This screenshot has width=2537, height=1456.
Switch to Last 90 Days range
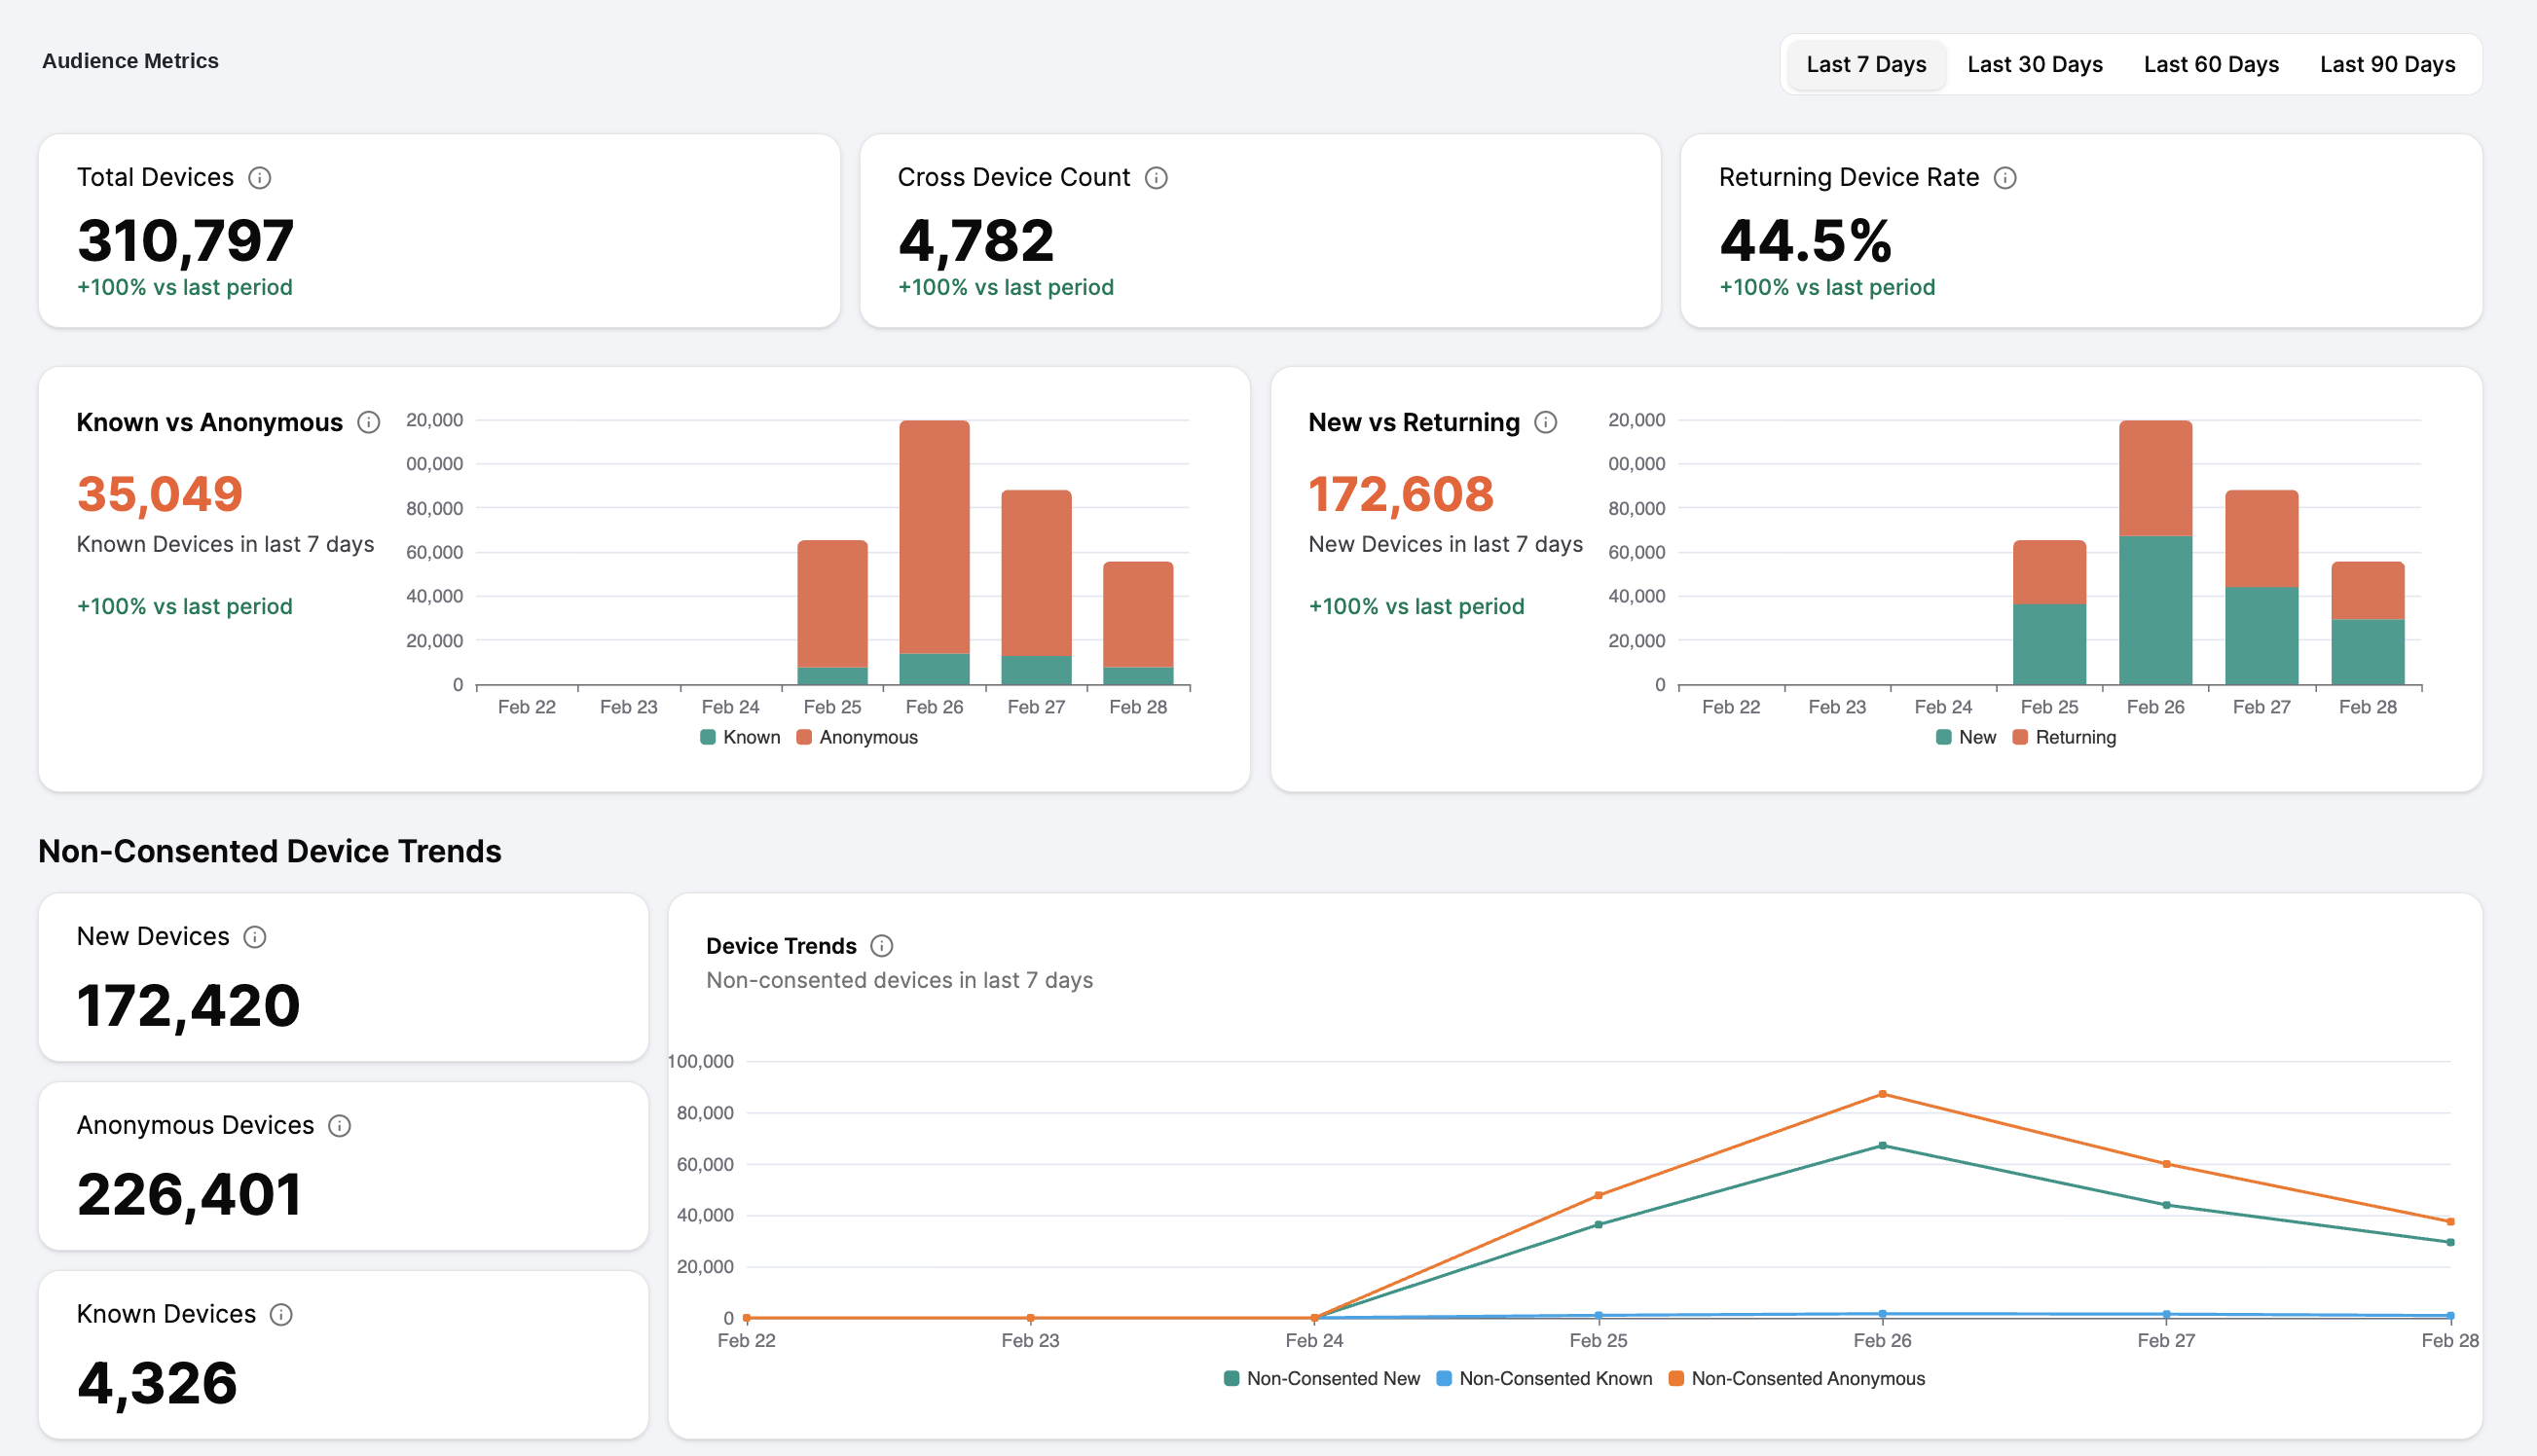click(x=2387, y=65)
